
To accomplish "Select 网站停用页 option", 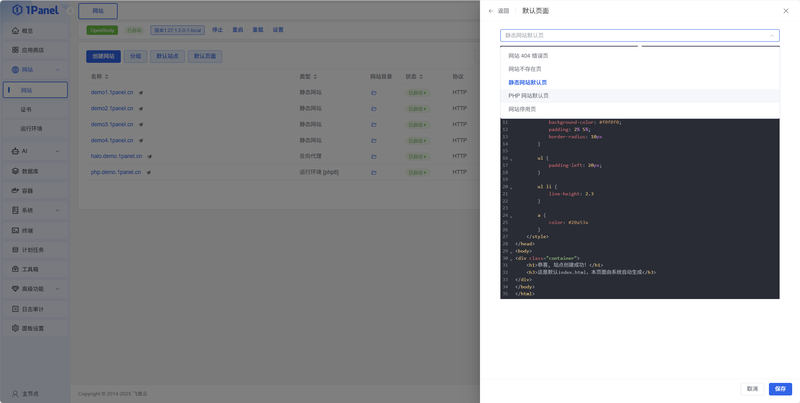I will point(640,109).
